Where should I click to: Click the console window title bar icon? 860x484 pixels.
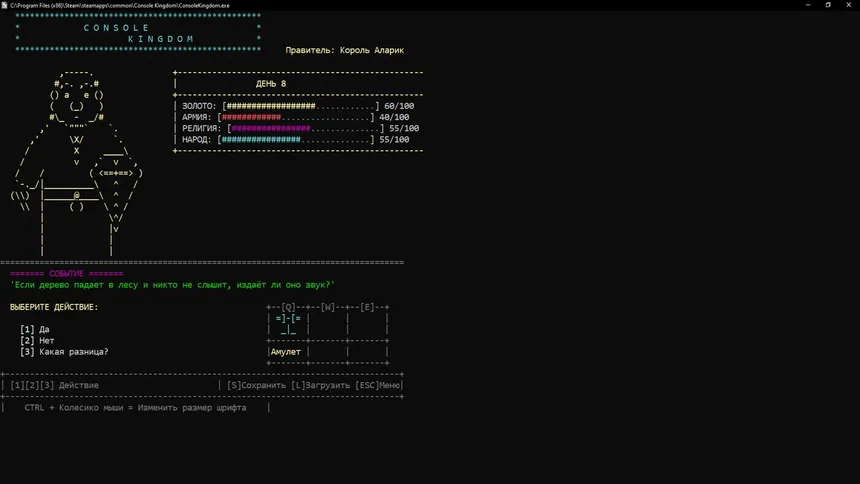(x=4, y=5)
